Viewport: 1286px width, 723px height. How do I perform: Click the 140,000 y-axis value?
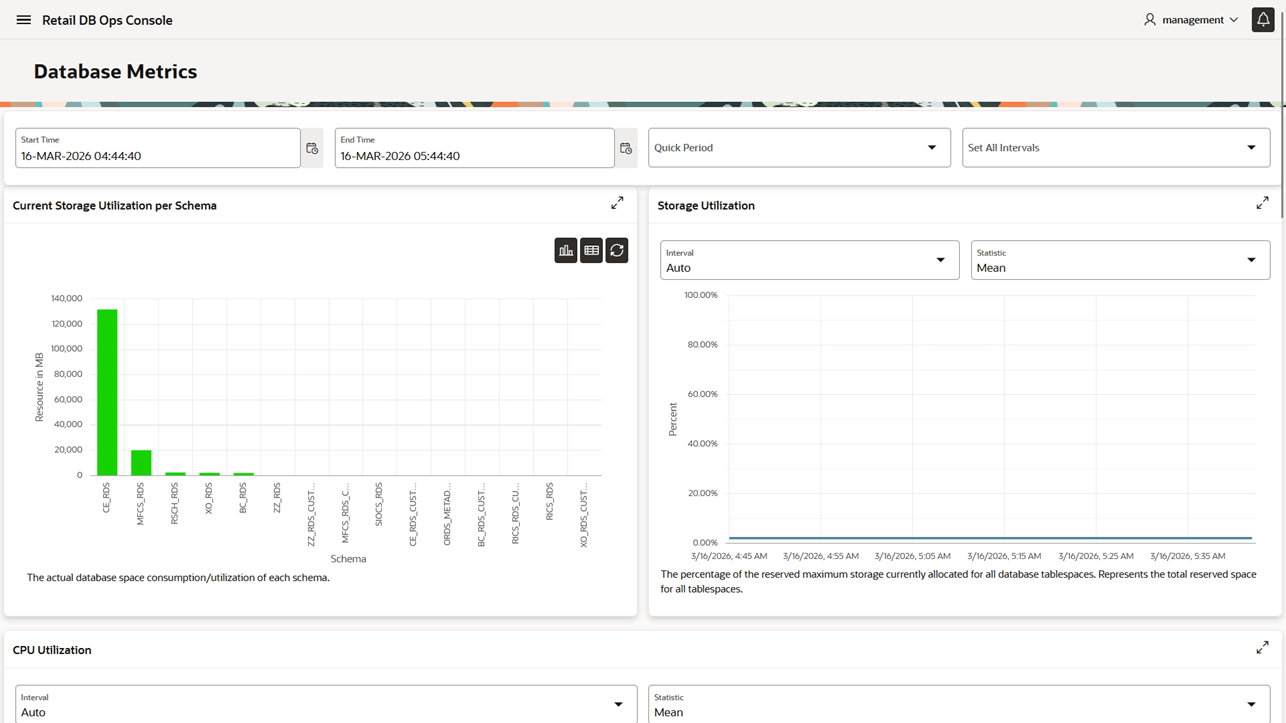66,298
